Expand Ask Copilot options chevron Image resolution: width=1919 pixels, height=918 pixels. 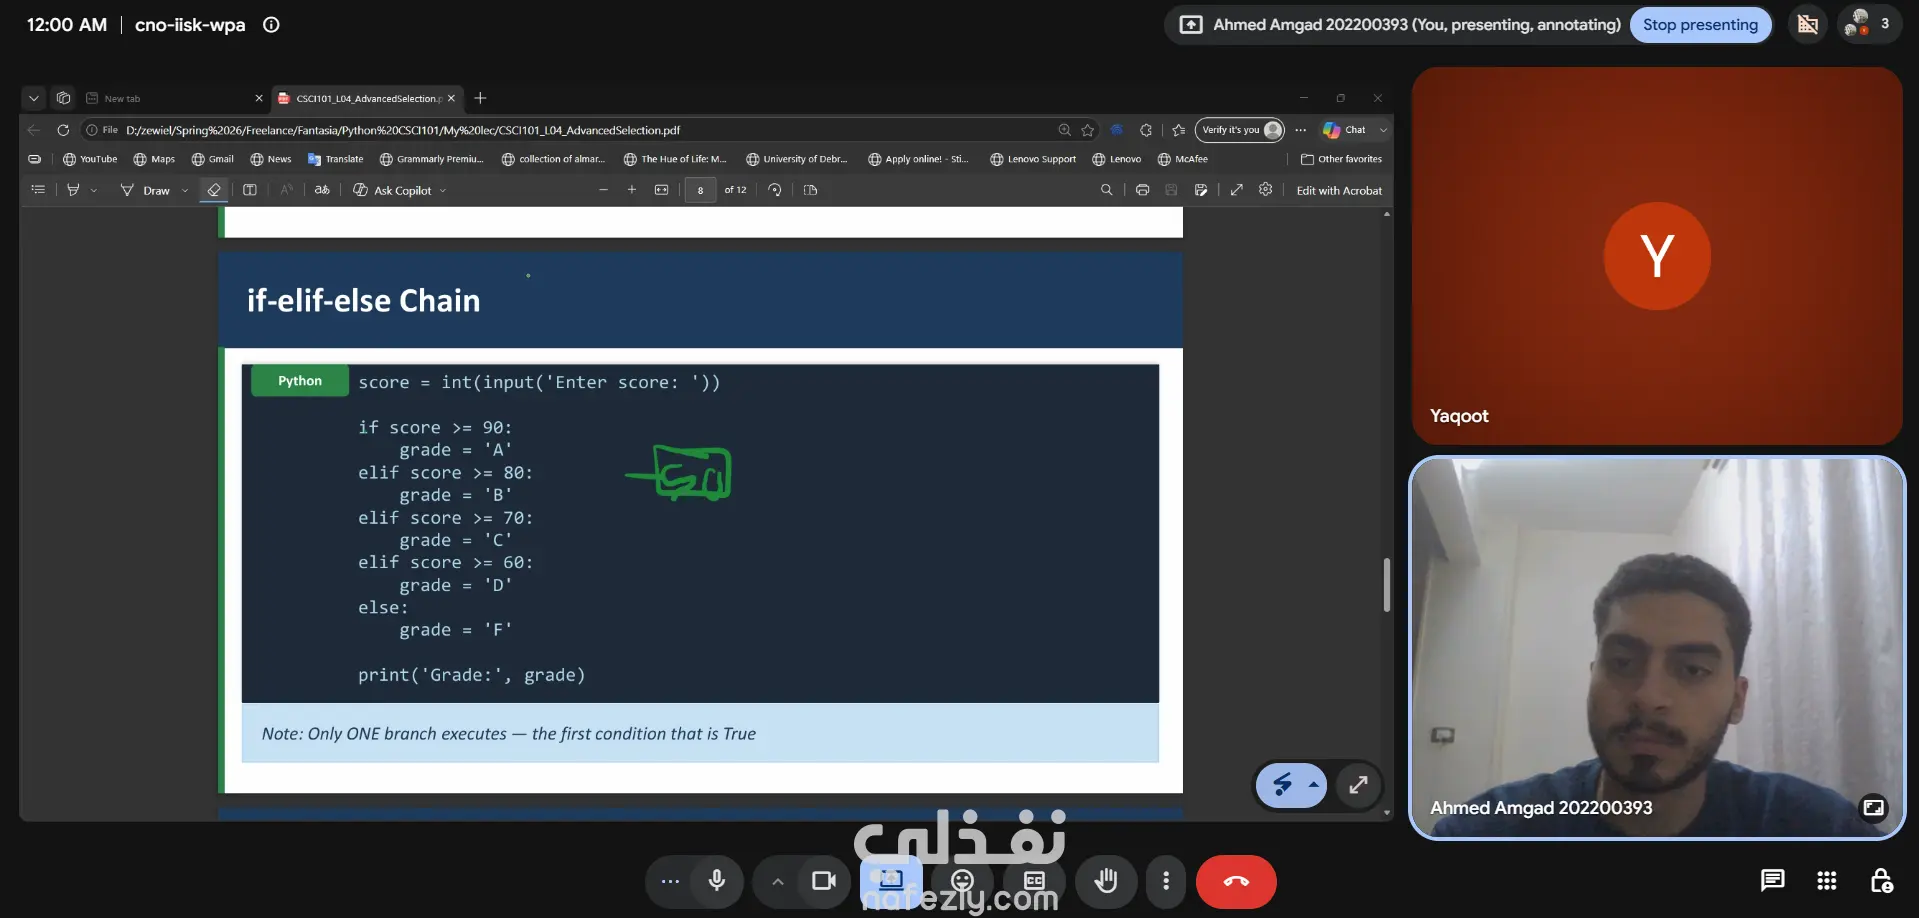click(x=443, y=190)
